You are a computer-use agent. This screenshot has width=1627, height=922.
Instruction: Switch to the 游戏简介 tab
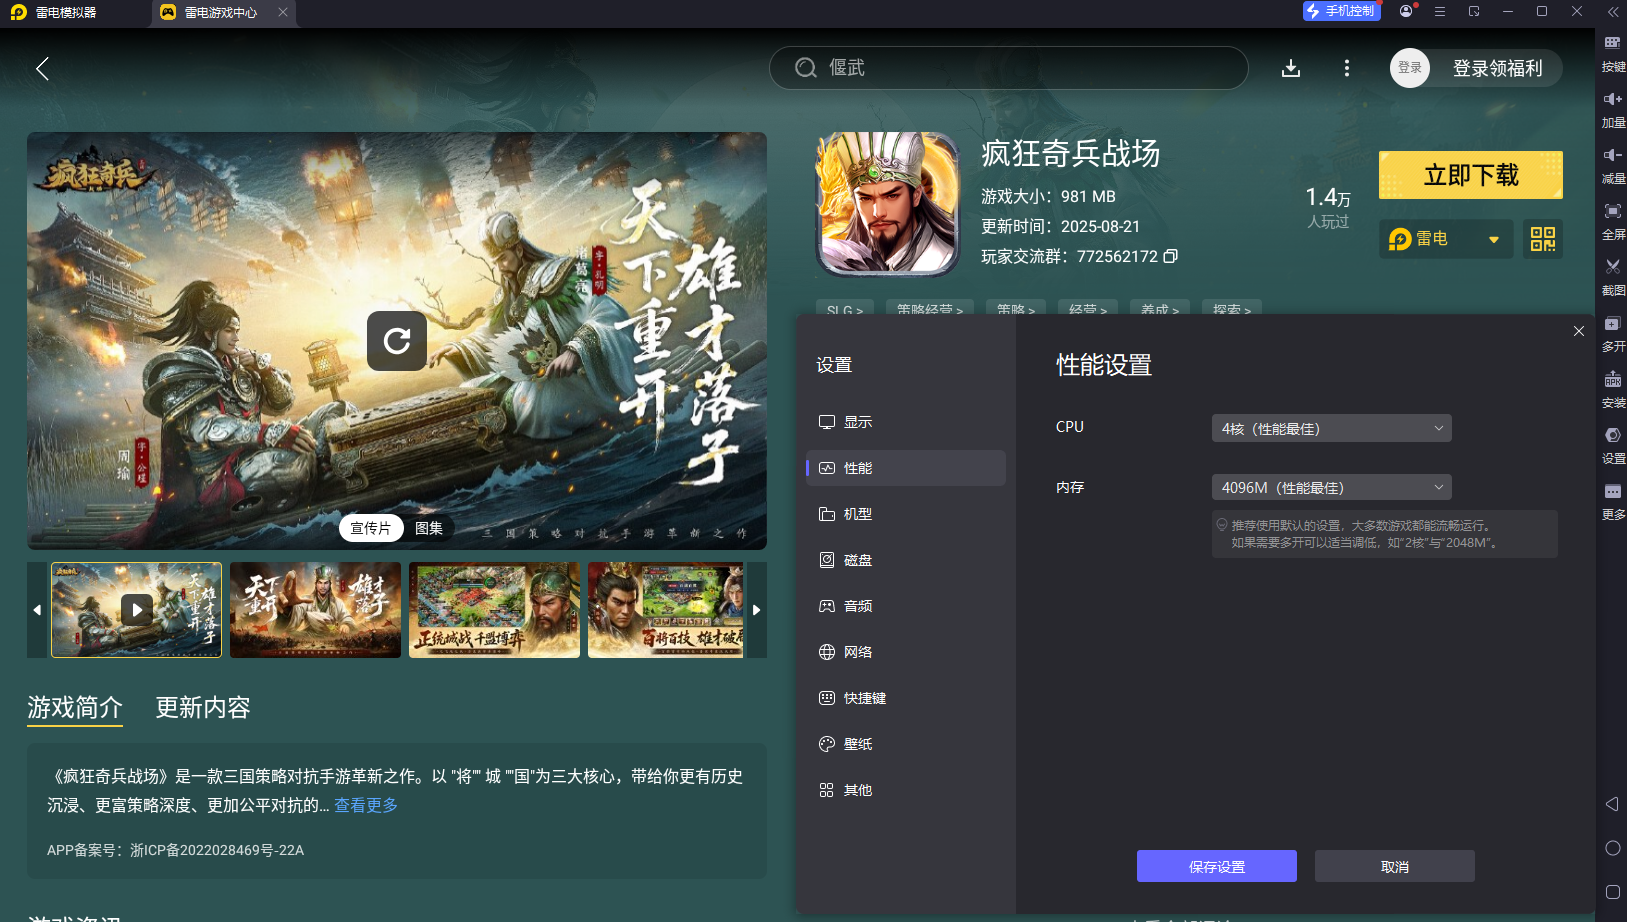pos(75,708)
